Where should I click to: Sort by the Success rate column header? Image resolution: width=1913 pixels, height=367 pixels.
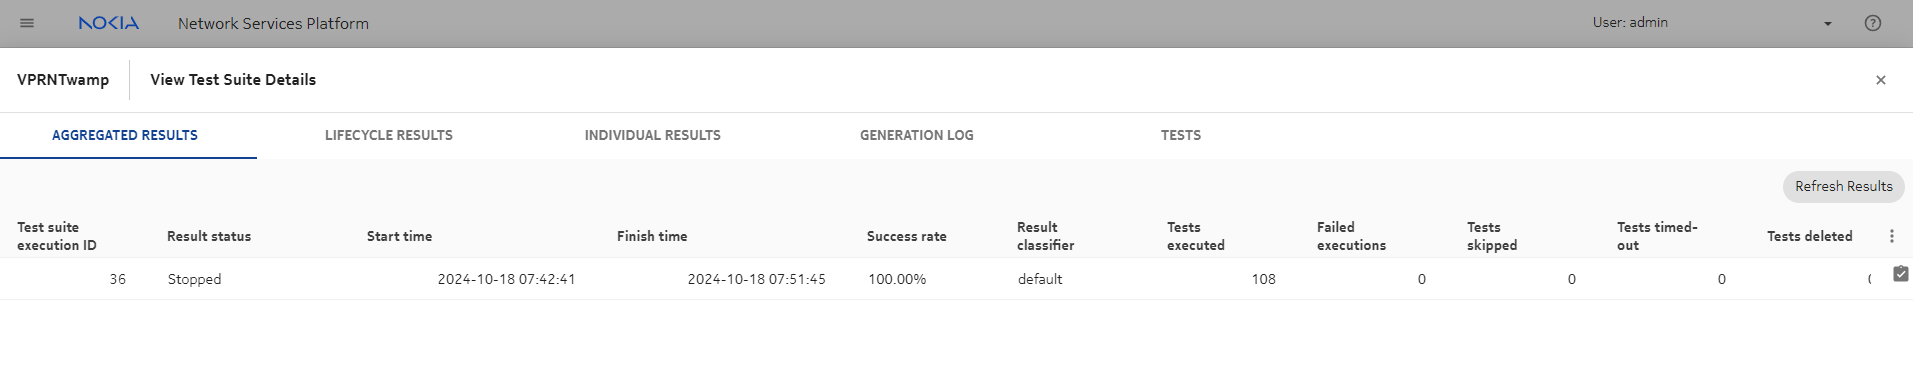coord(906,236)
